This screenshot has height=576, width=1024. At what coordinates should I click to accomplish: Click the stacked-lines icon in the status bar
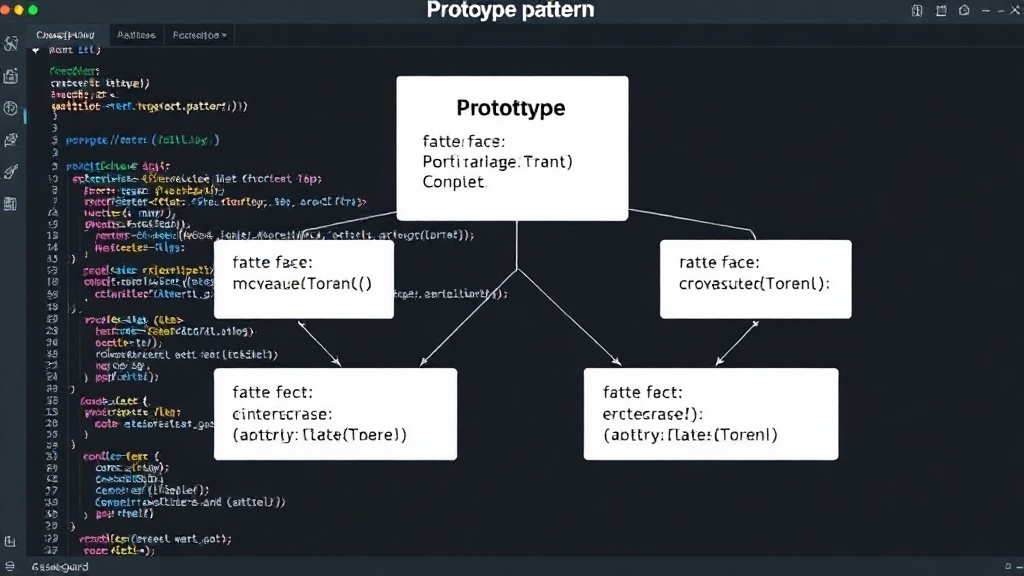[x=10, y=566]
